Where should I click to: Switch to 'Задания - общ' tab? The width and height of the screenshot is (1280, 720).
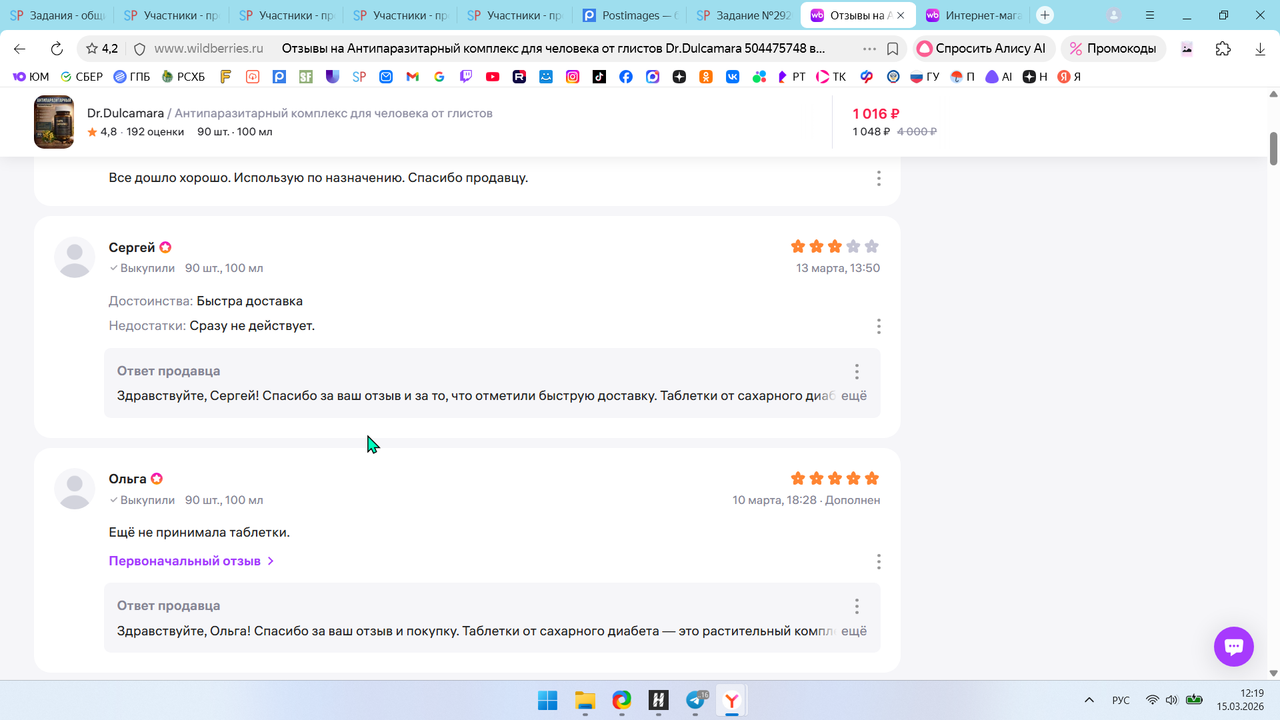click(57, 16)
